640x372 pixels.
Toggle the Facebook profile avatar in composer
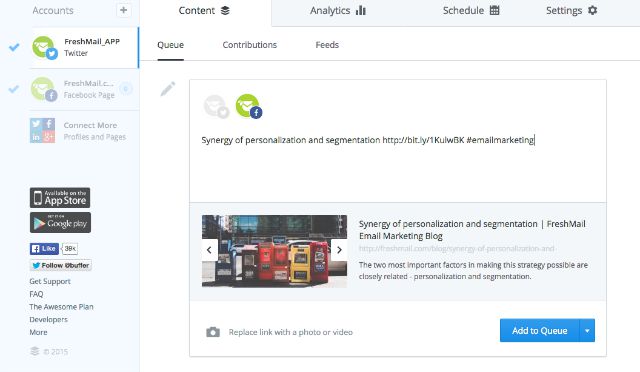pyautogui.click(x=249, y=106)
